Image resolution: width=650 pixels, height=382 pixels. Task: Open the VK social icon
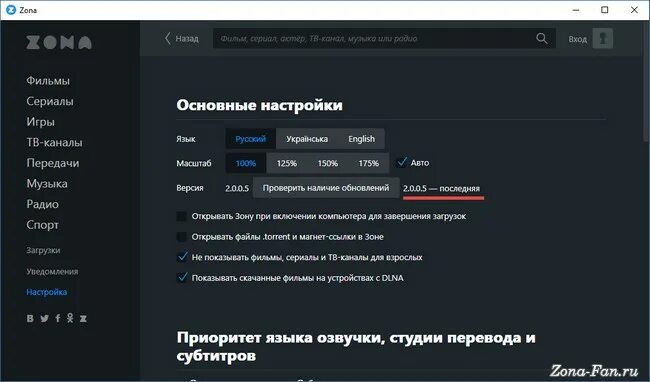30,318
